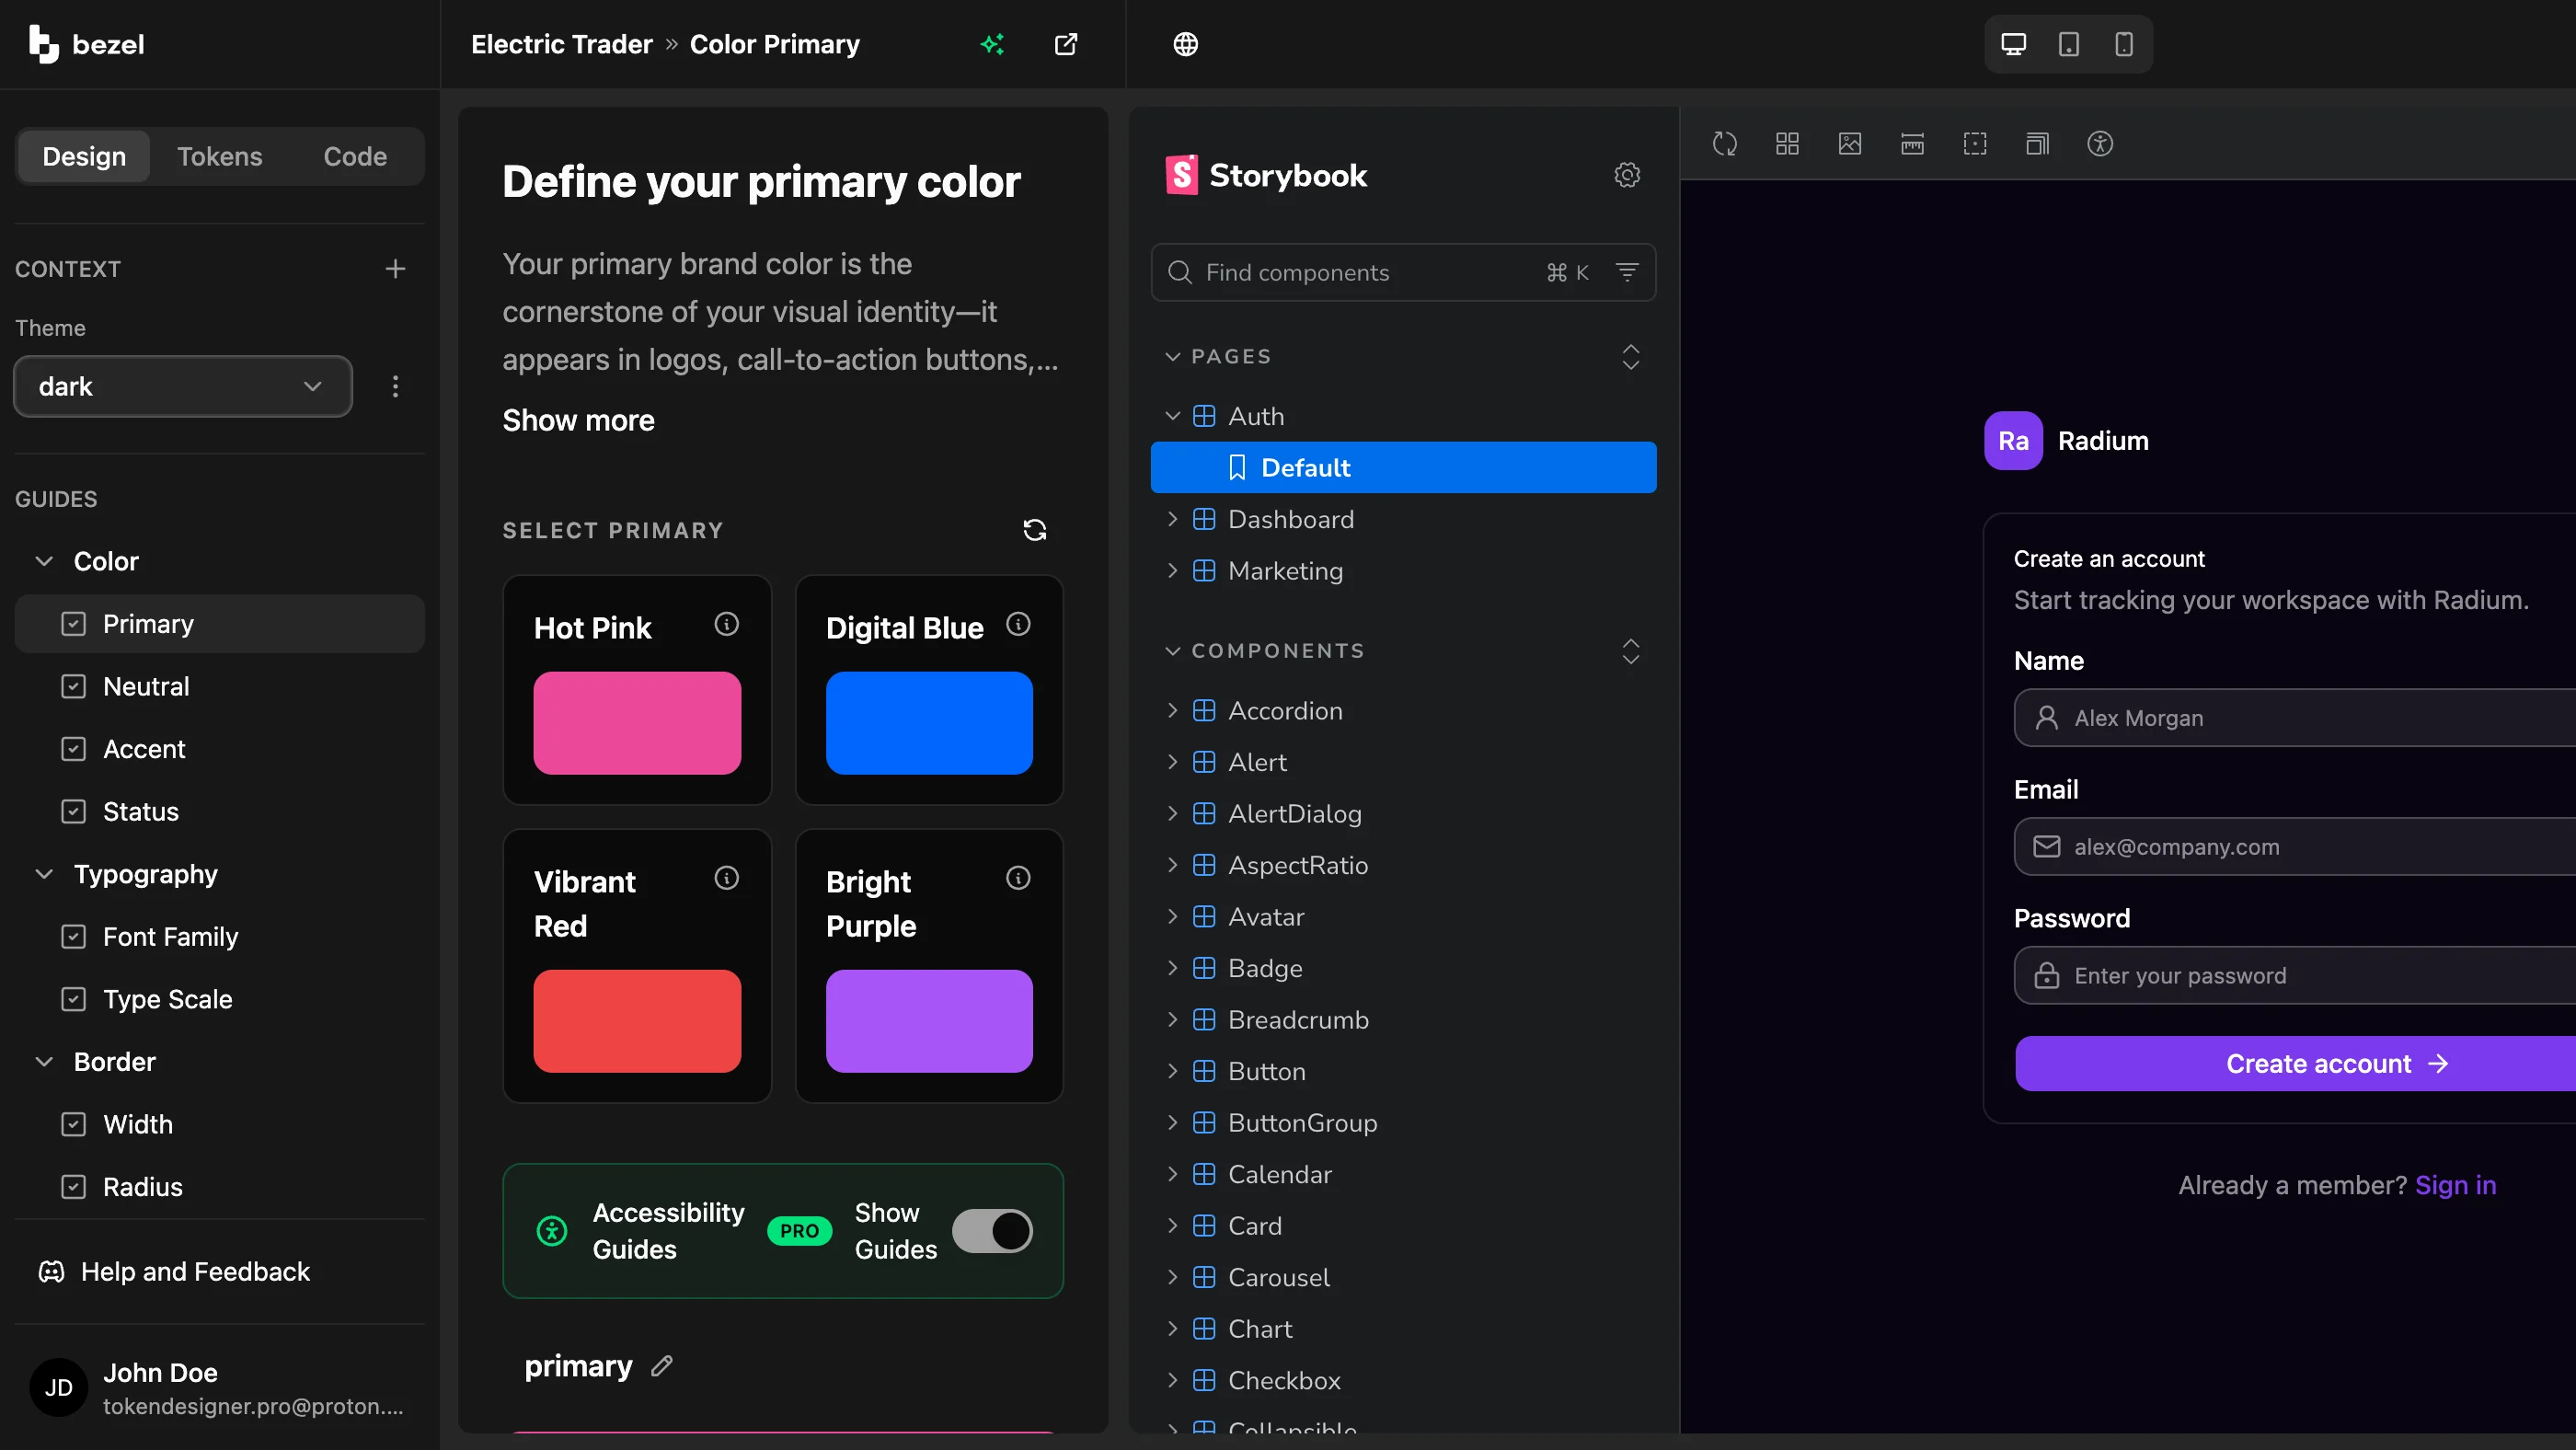Image resolution: width=2576 pixels, height=1450 pixels.
Task: Collapse the PAGES section
Action: click(x=1172, y=357)
